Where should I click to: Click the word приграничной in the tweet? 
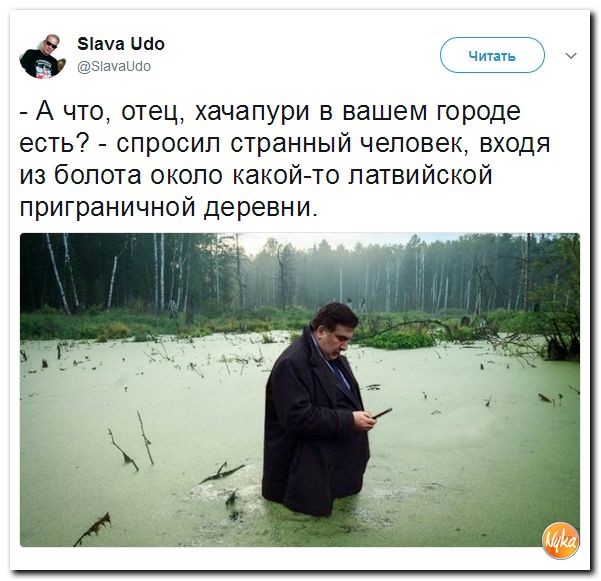108,209
